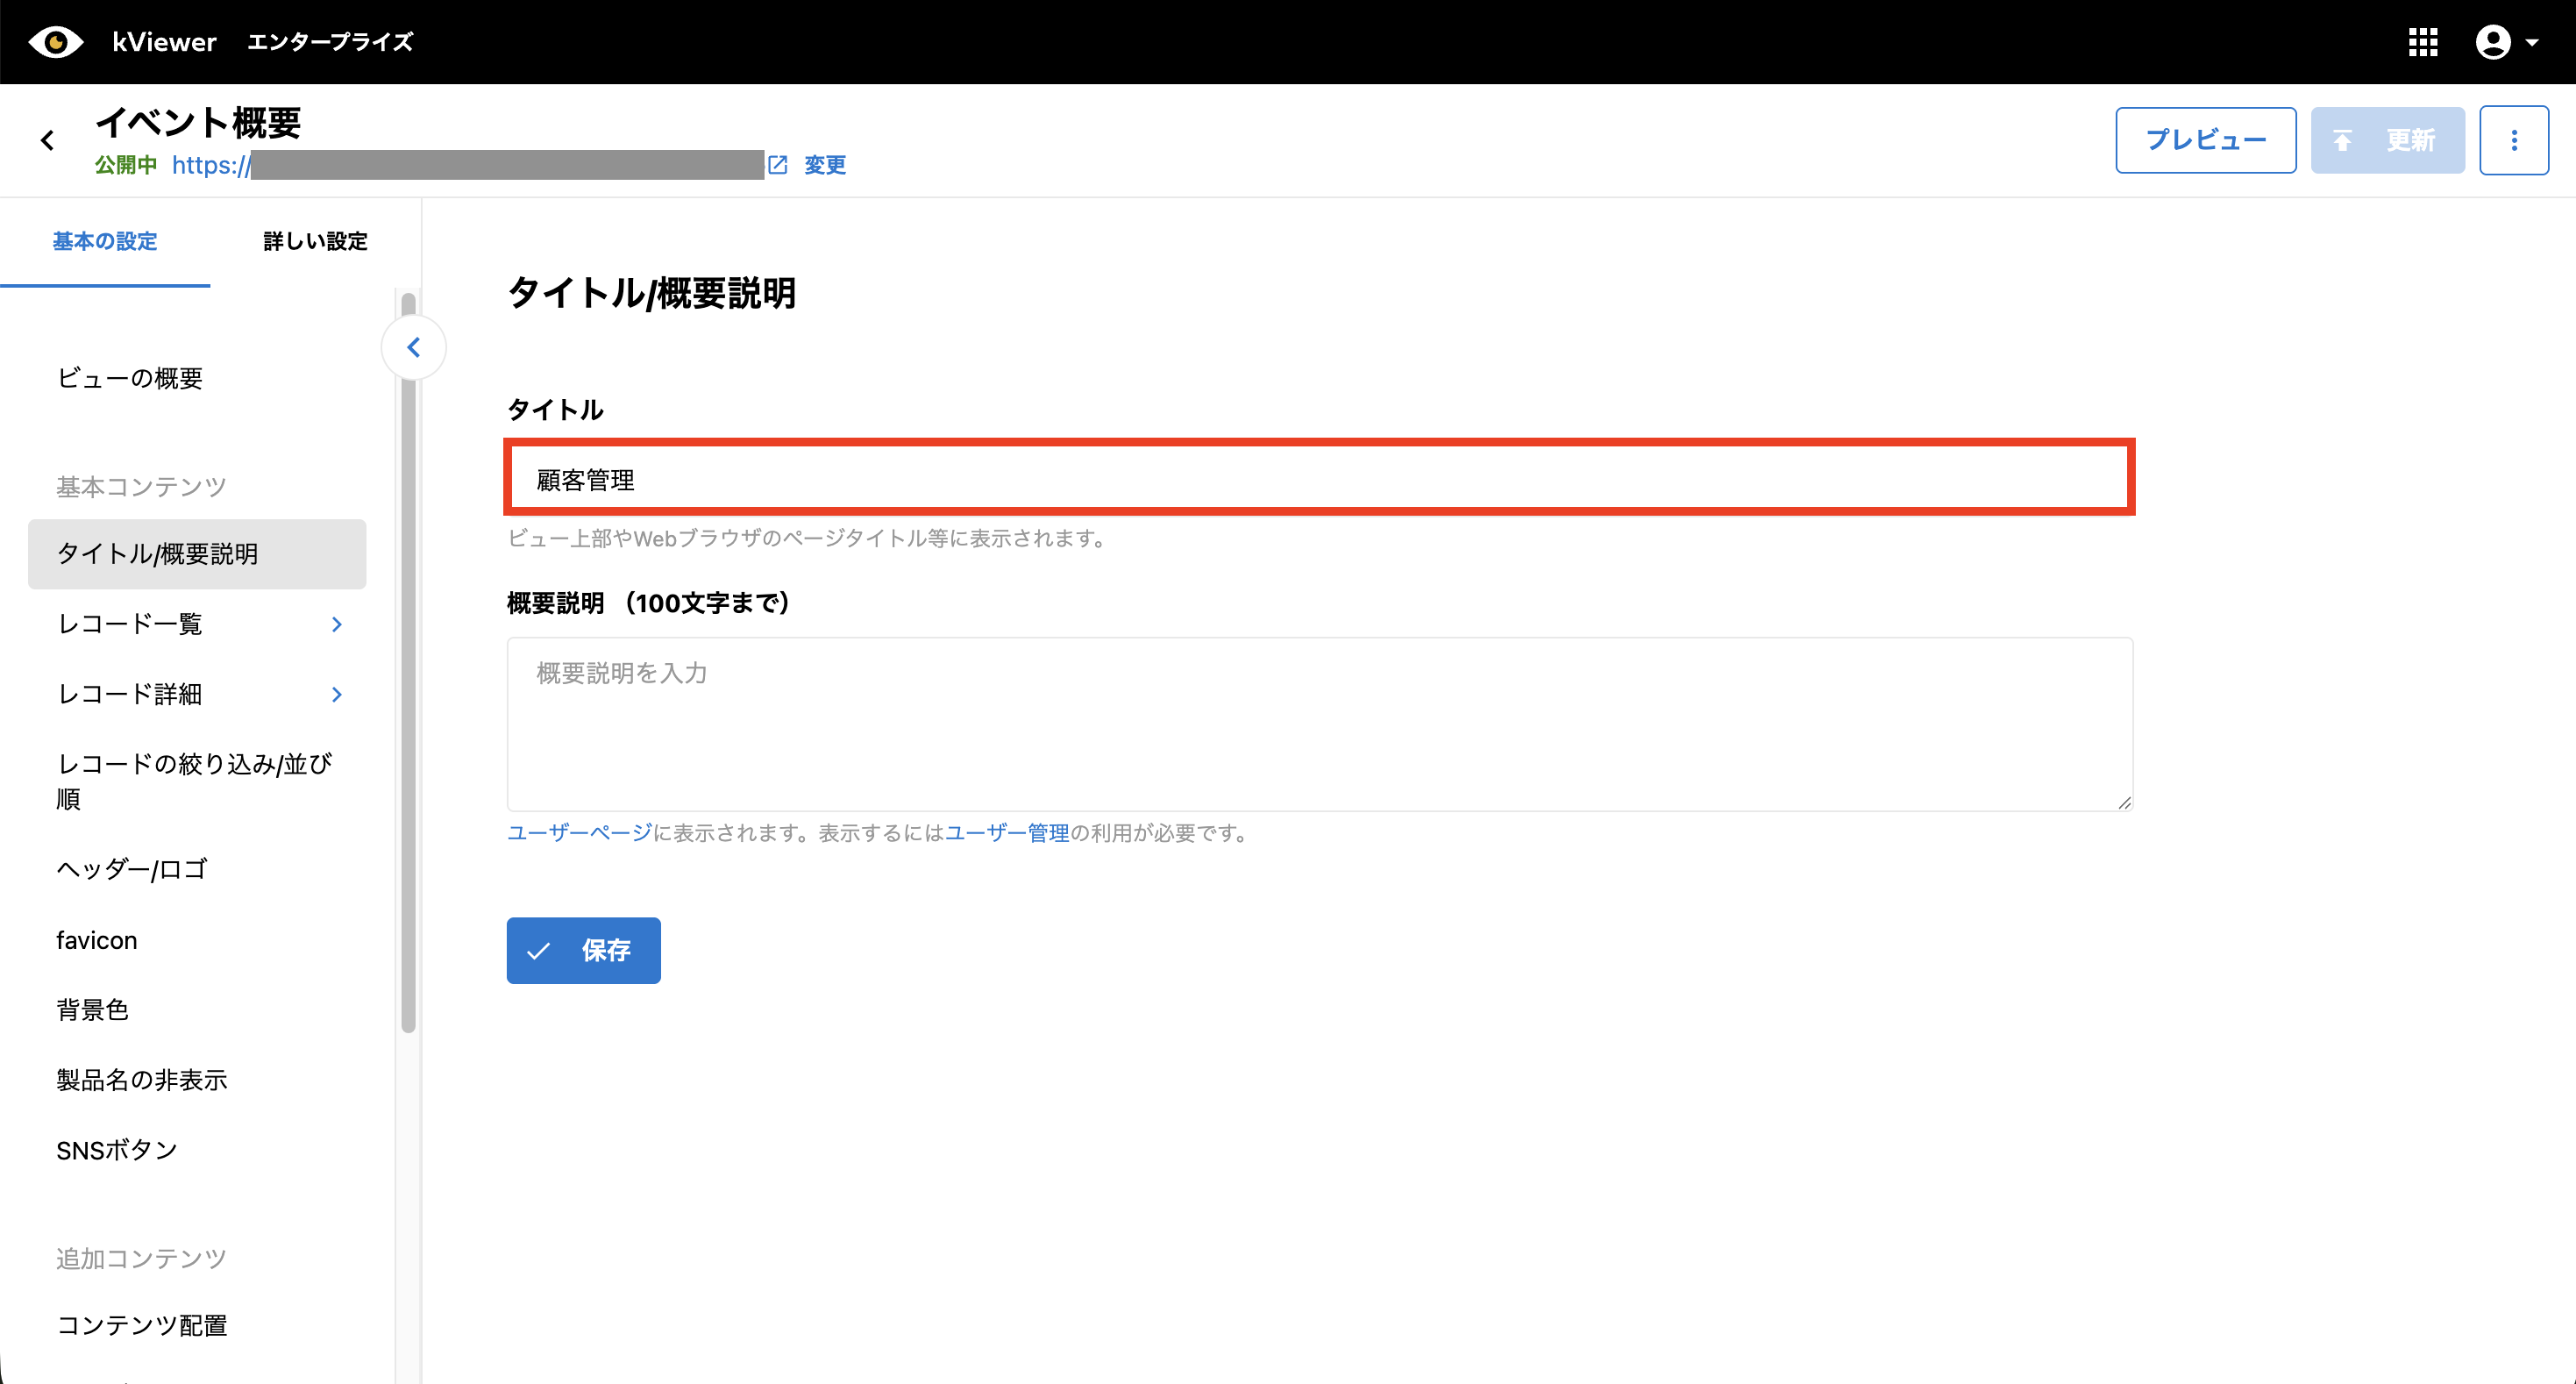
Task: Click the タイトル input field
Action: point(1319,478)
